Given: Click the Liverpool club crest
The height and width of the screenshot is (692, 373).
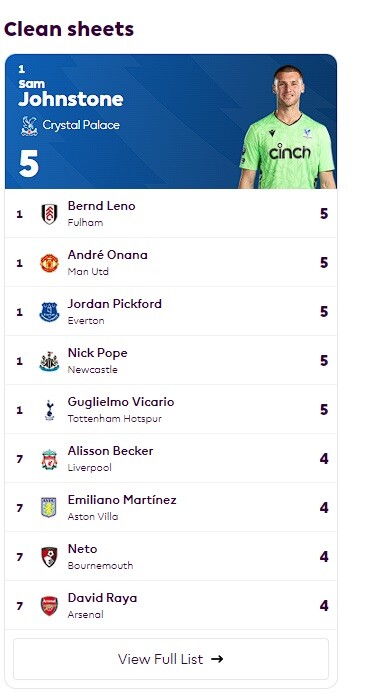Looking at the screenshot, I should (49, 459).
